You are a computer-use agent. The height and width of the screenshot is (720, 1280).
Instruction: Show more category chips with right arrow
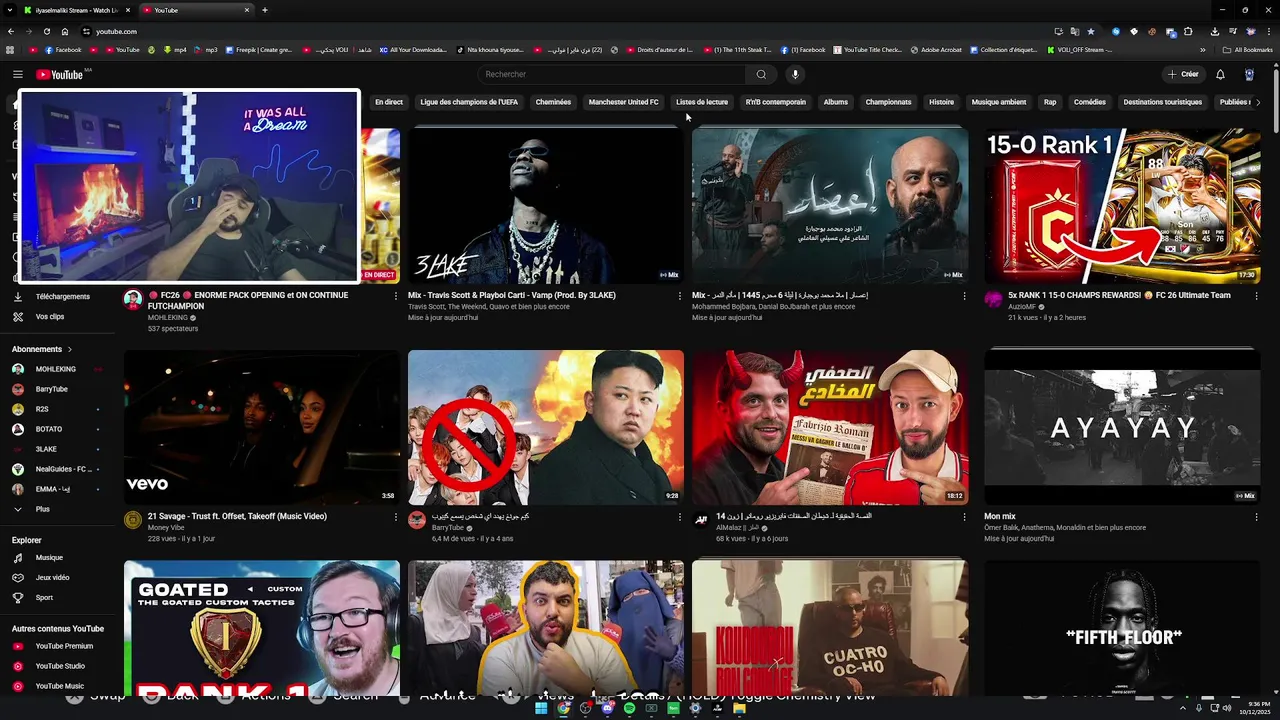(1257, 102)
